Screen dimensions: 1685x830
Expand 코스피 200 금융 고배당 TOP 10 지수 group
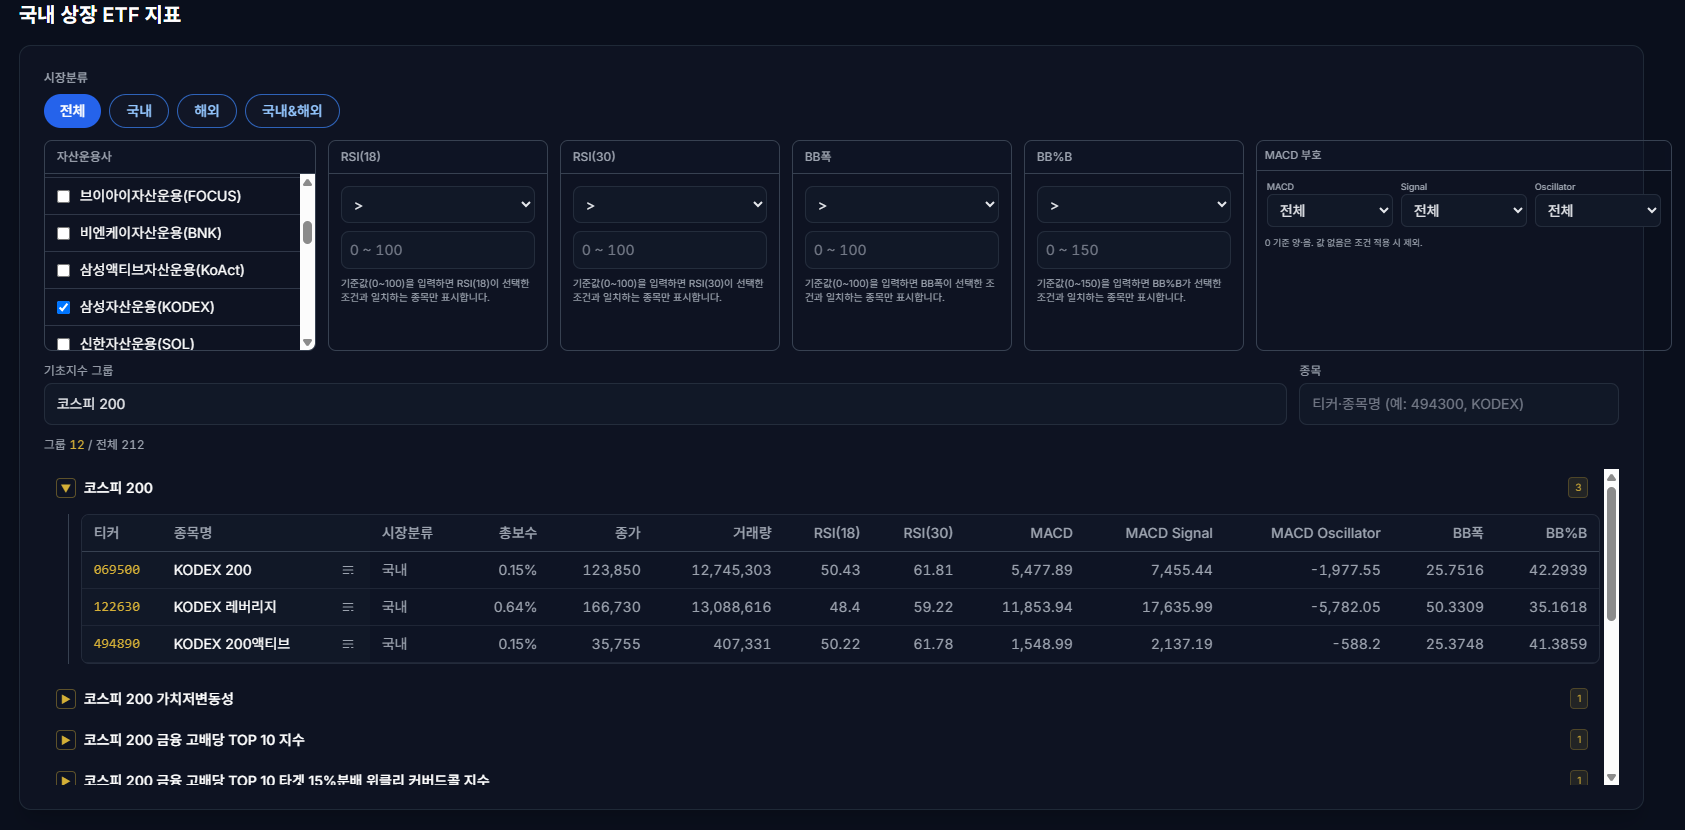pos(66,740)
